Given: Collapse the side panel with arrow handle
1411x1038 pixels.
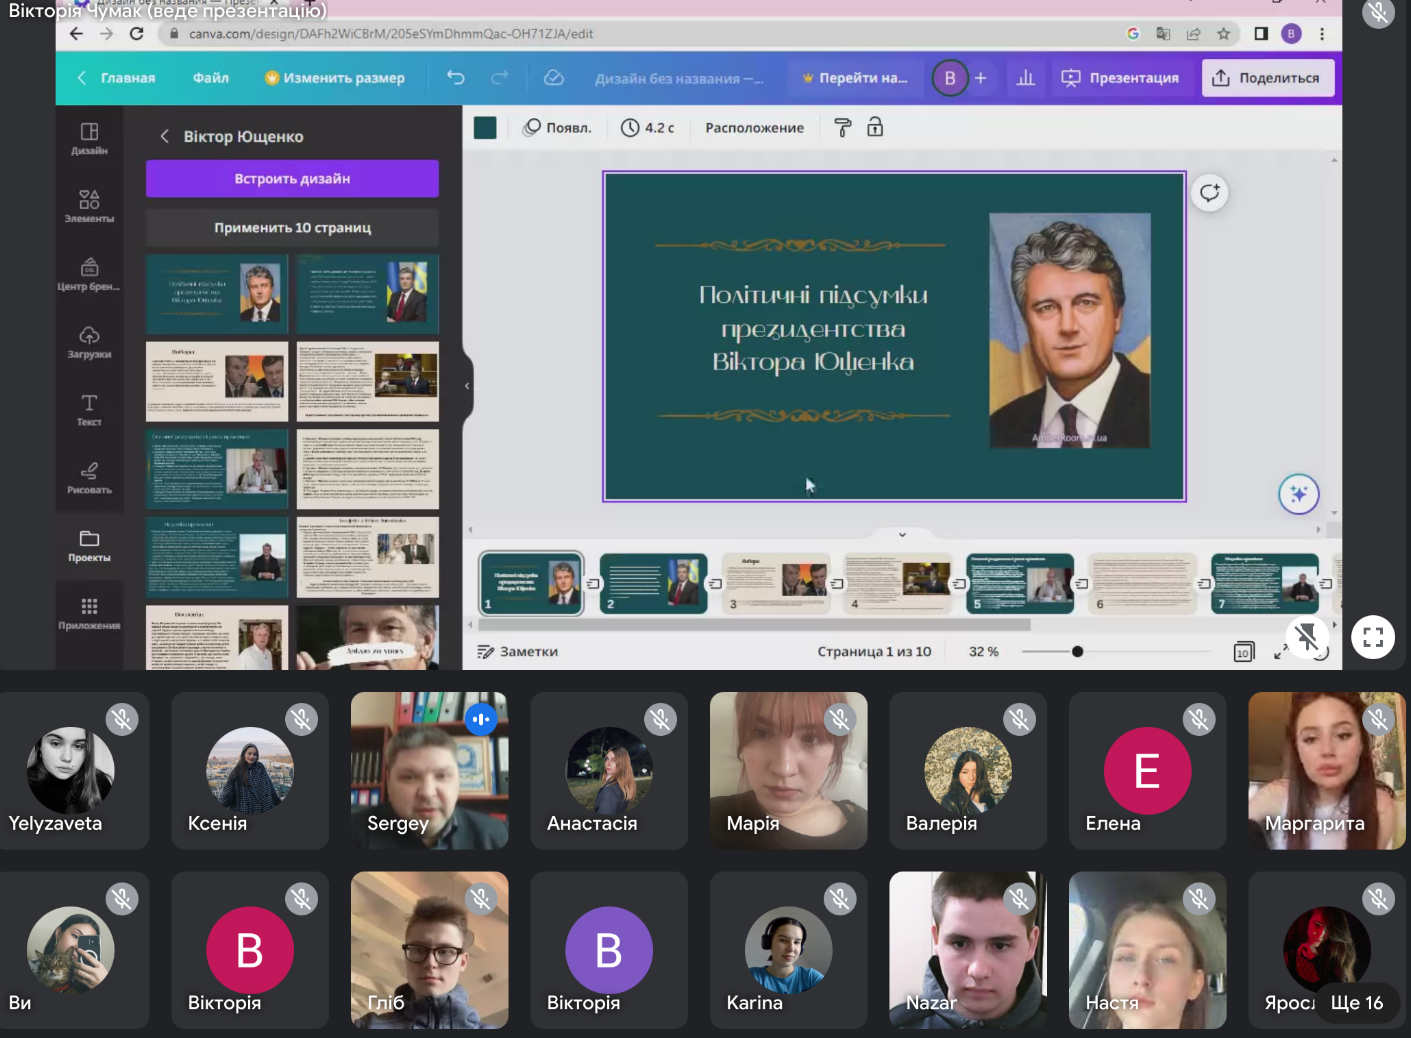Looking at the screenshot, I should coord(467,386).
